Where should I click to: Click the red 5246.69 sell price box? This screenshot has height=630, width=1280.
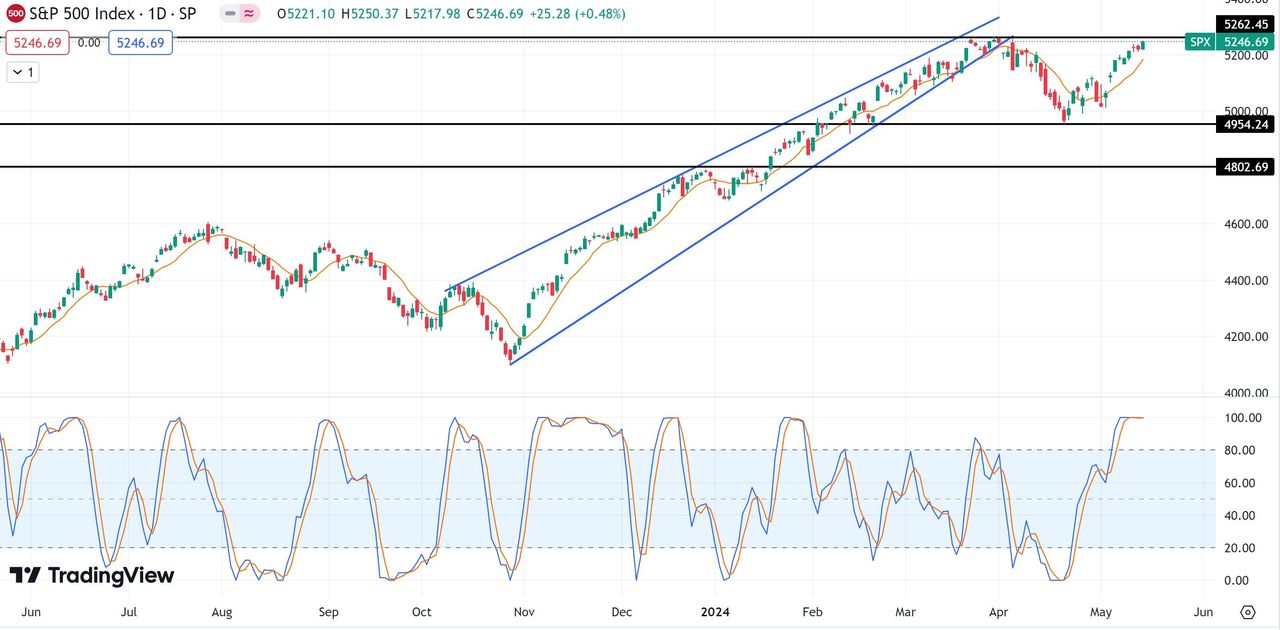point(39,43)
